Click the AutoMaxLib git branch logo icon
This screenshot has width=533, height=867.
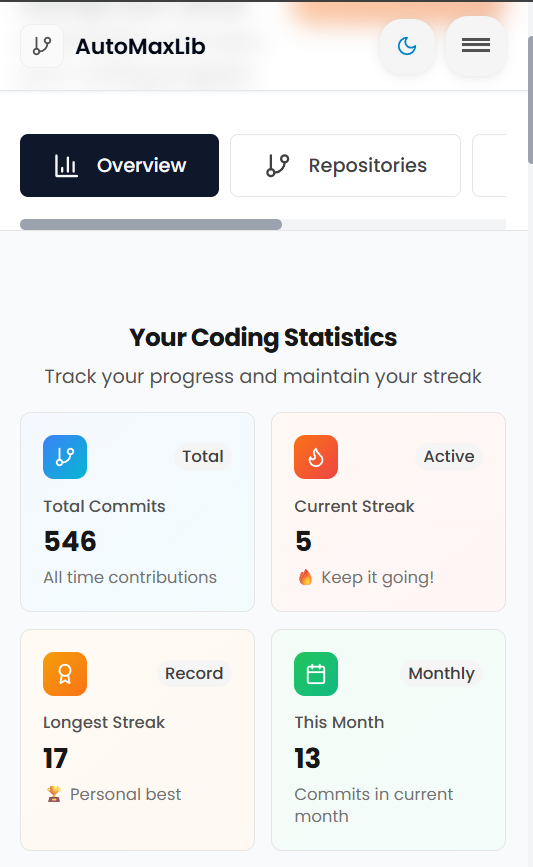point(42,46)
